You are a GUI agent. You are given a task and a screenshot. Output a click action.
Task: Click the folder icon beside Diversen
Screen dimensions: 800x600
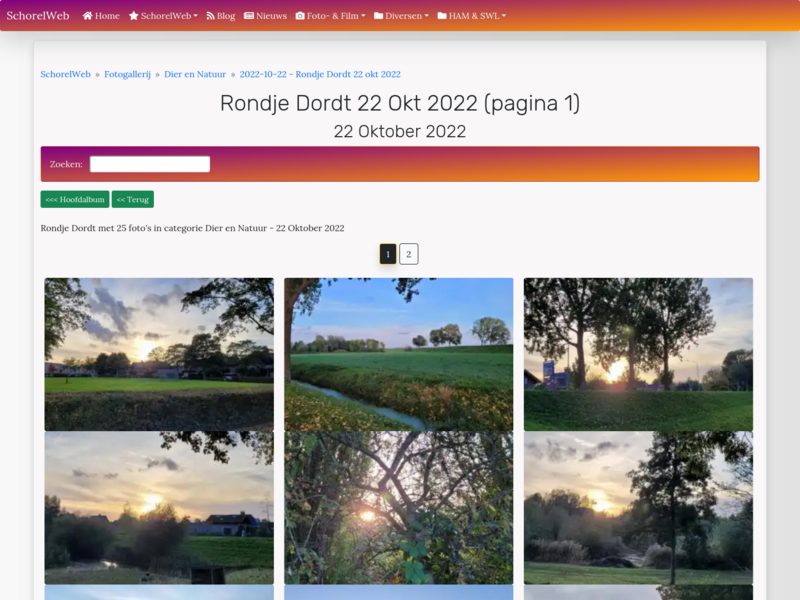[x=379, y=16]
